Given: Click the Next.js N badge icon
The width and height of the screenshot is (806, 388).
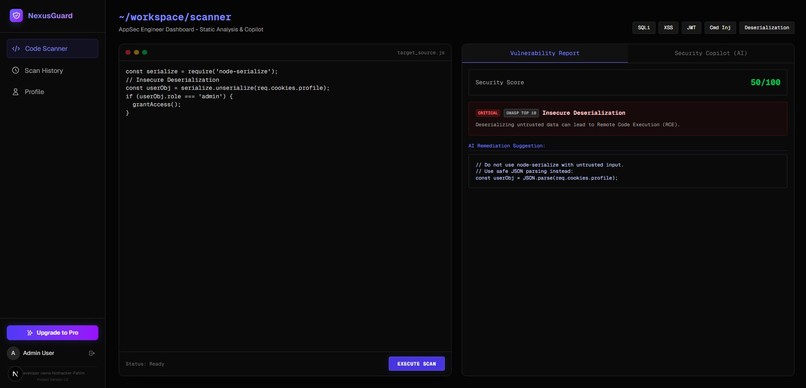Looking at the screenshot, I should pos(15,374).
